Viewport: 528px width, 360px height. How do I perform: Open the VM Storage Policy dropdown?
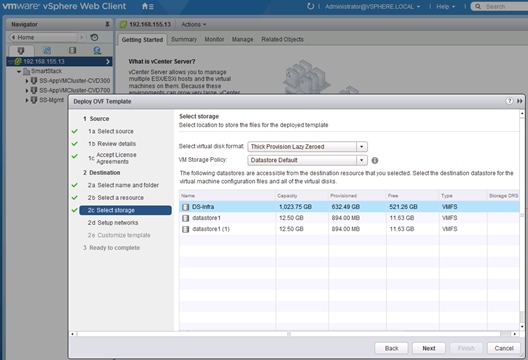(361, 160)
